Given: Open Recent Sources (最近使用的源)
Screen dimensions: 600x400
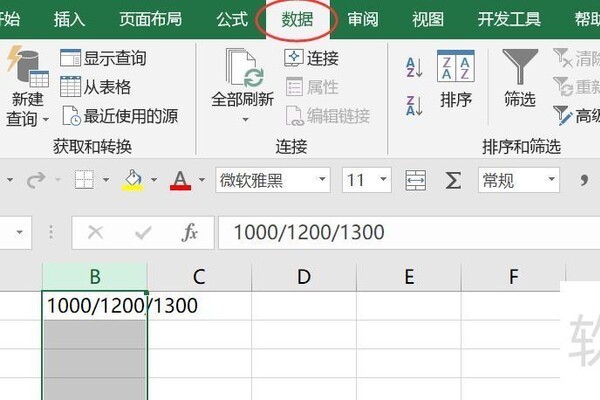Looking at the screenshot, I should click(120, 116).
